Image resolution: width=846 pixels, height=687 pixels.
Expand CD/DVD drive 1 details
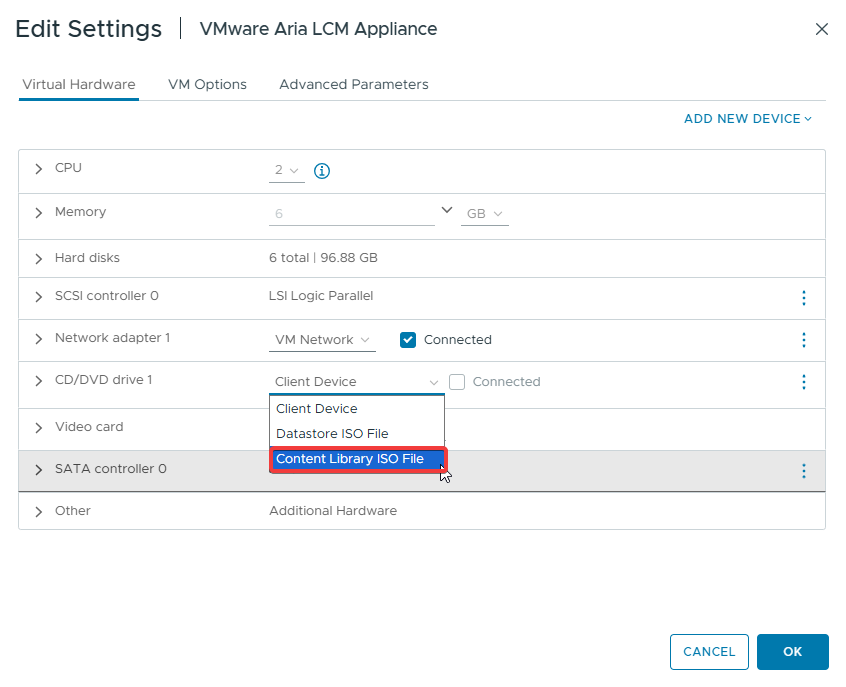coord(38,381)
